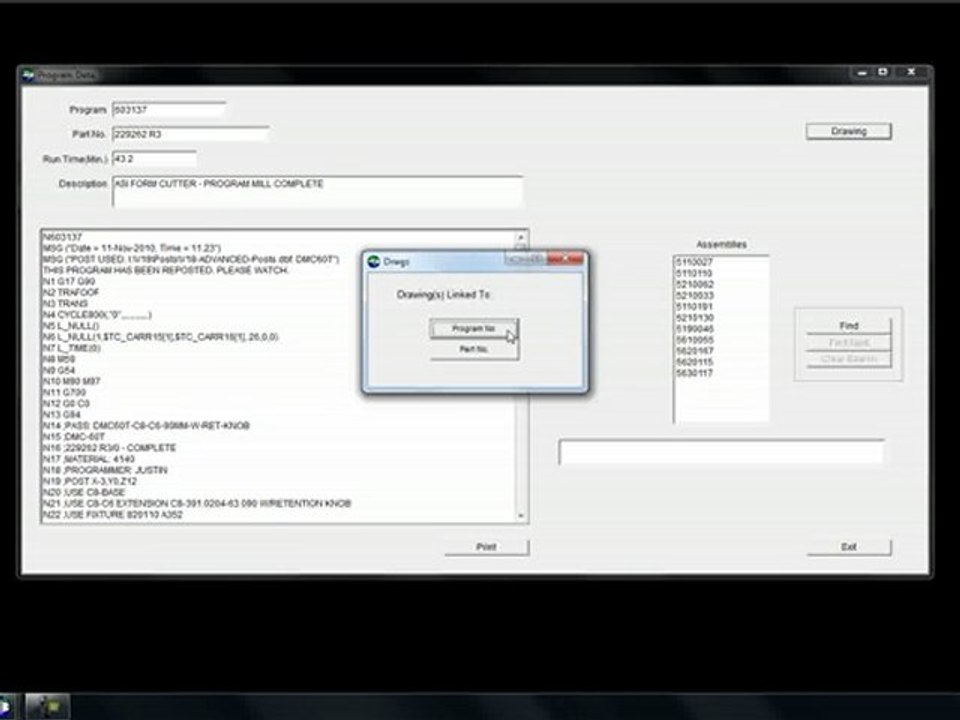The height and width of the screenshot is (720, 960).
Task: Click code line N3 TRANS
Action: (65, 304)
